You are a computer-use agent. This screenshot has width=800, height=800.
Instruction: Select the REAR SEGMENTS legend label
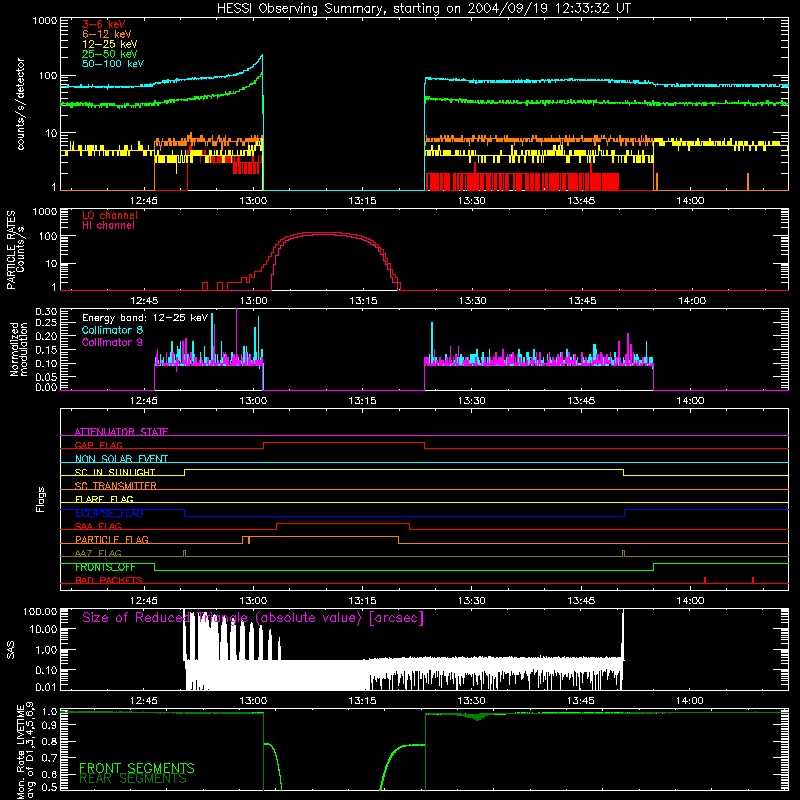(133, 779)
